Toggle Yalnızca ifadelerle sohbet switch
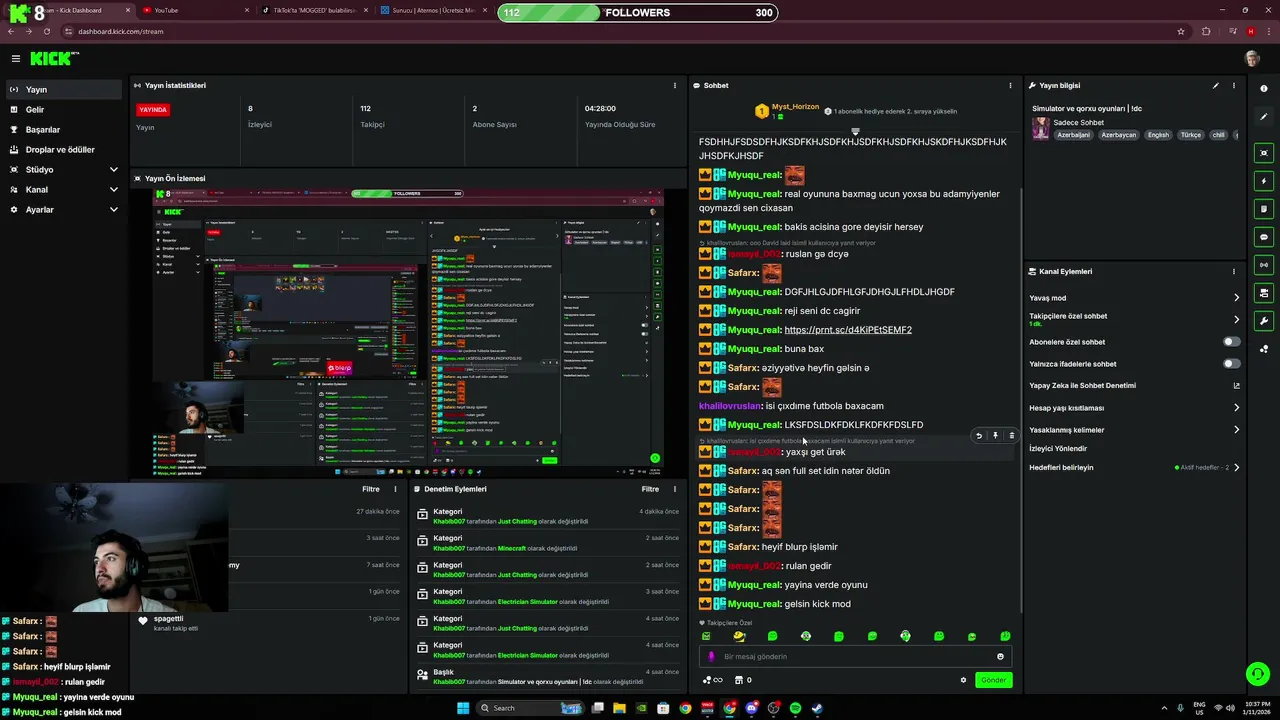The height and width of the screenshot is (720, 1280). (1231, 364)
